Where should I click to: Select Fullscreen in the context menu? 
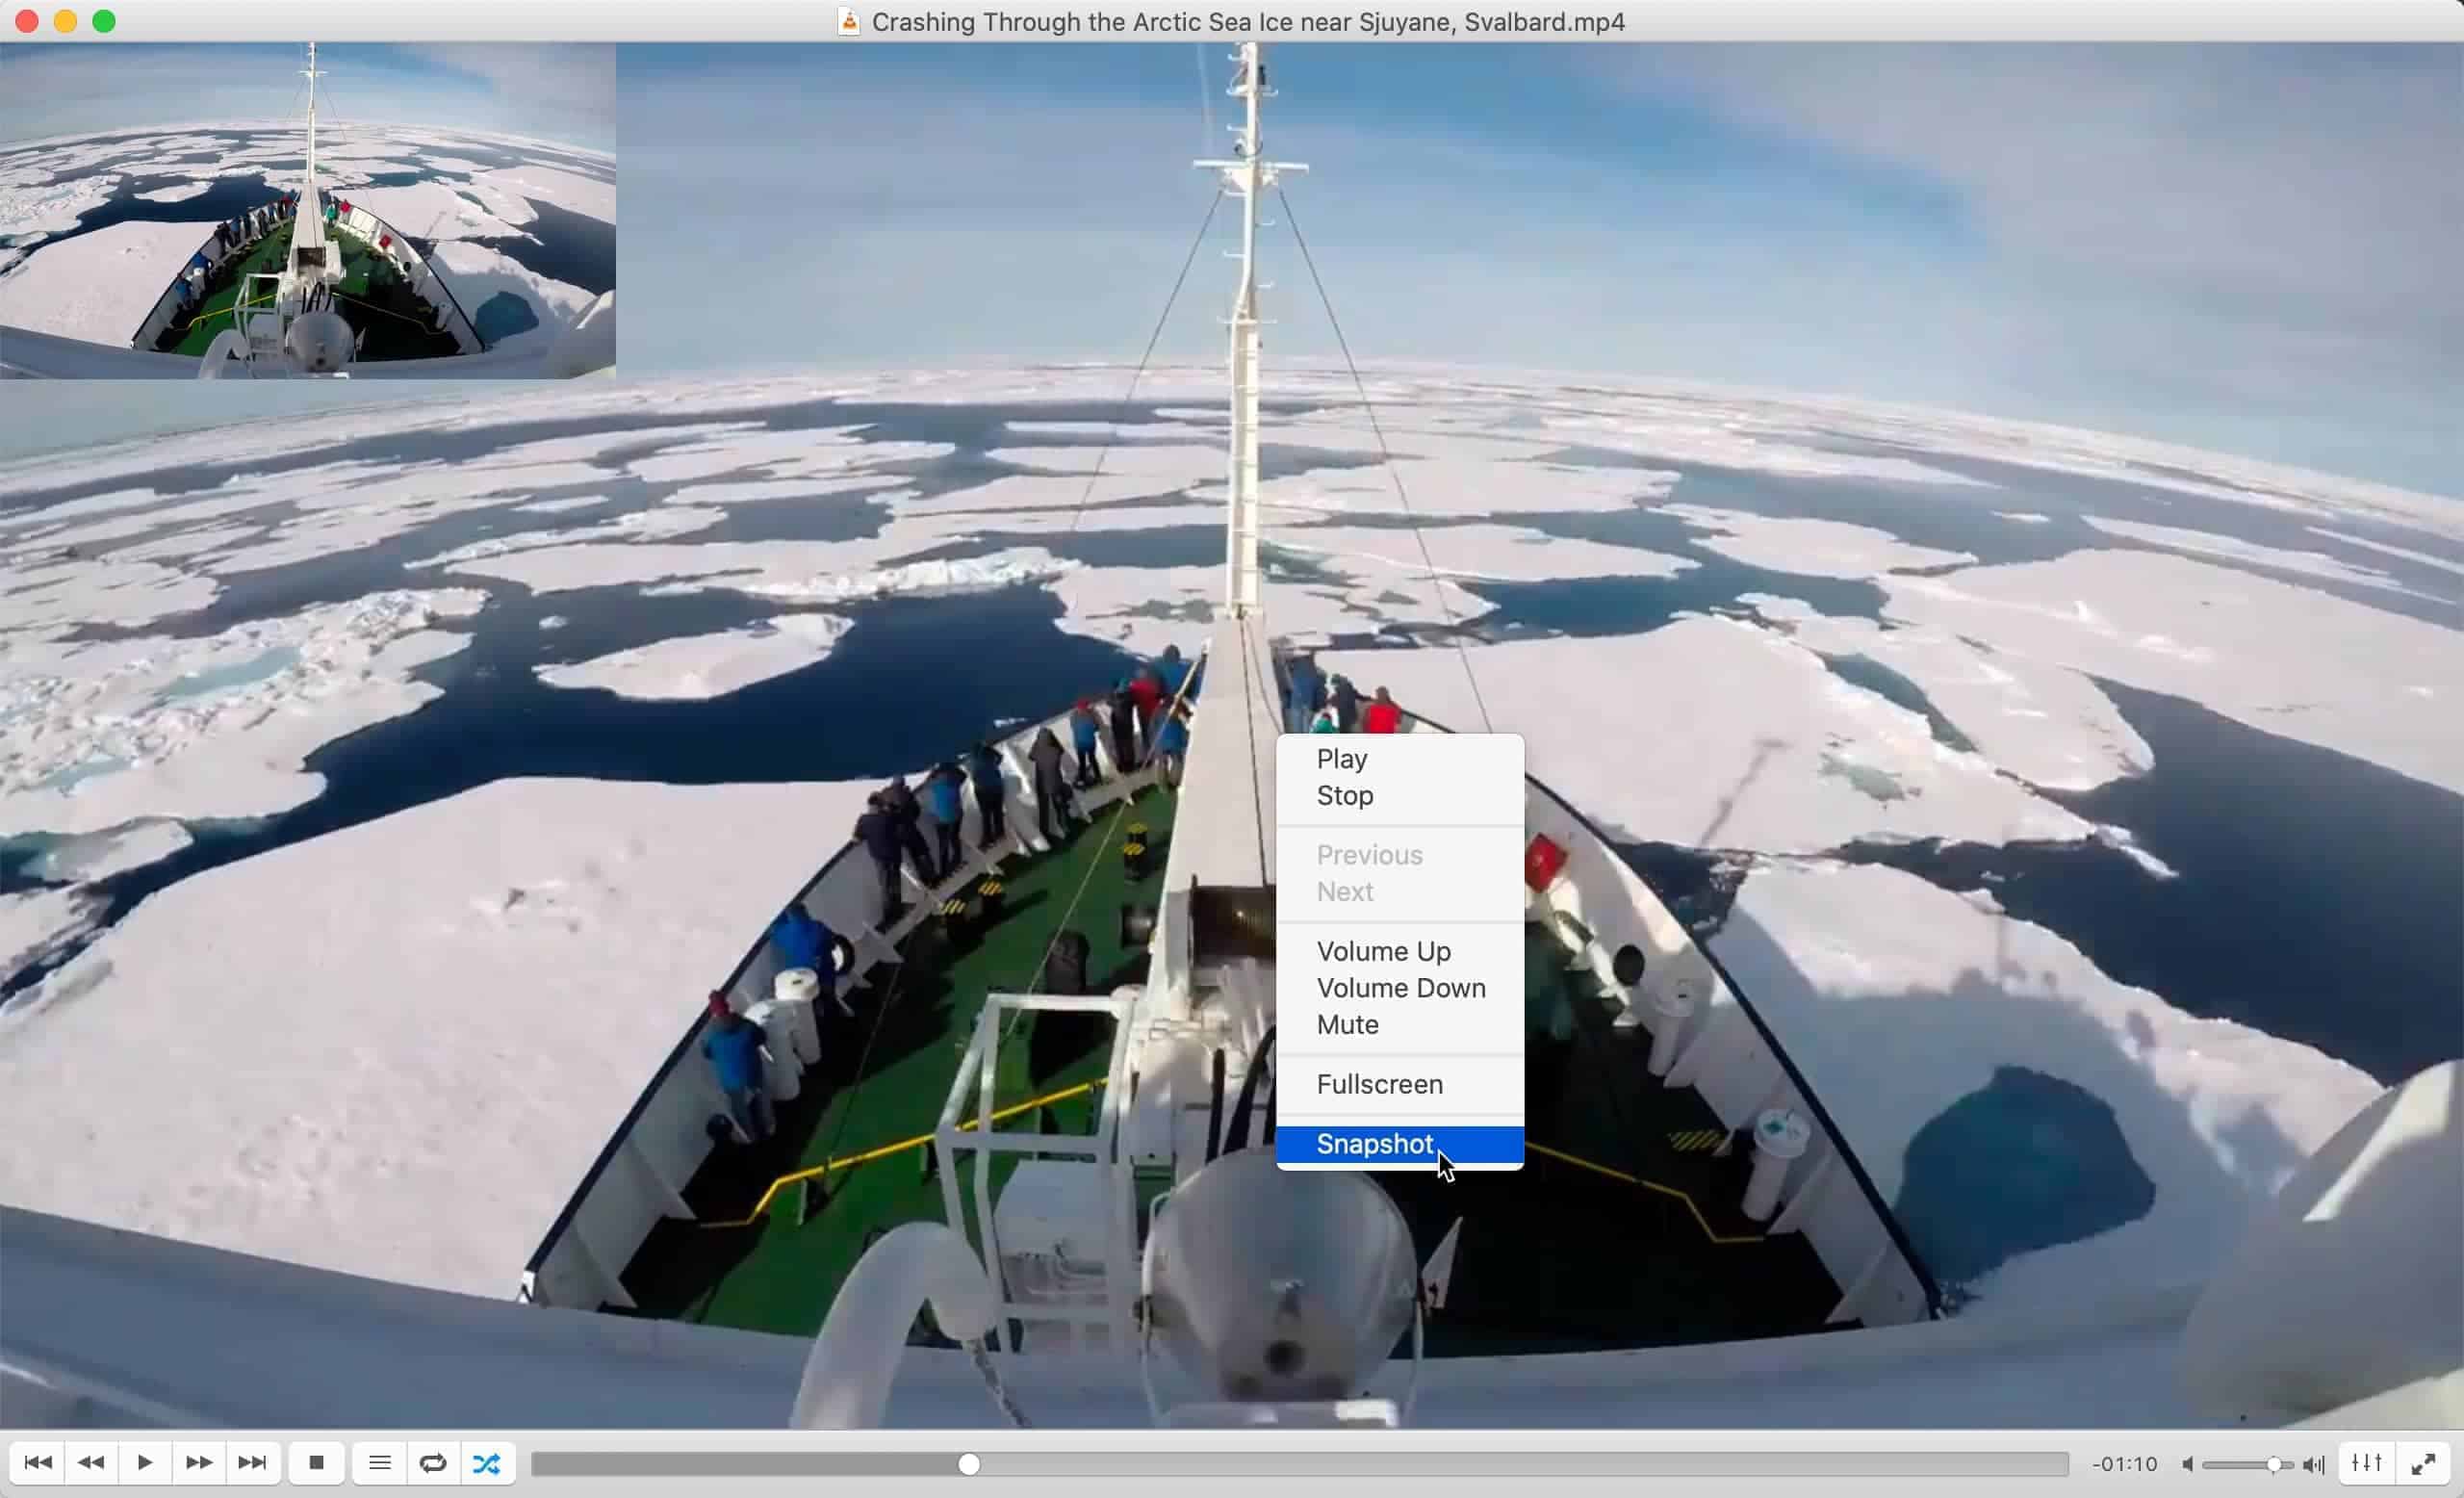pyautogui.click(x=1380, y=1083)
